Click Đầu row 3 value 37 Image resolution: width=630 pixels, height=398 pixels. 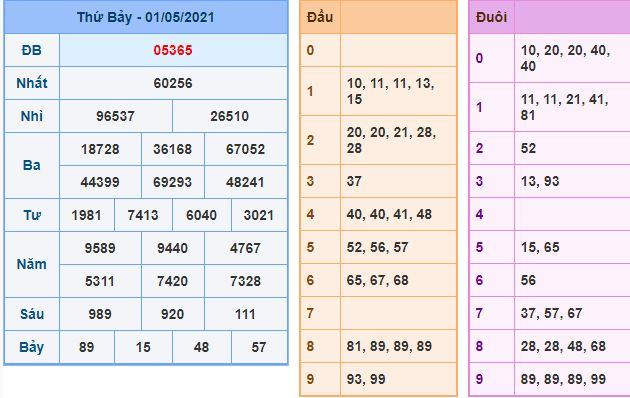pos(354,181)
